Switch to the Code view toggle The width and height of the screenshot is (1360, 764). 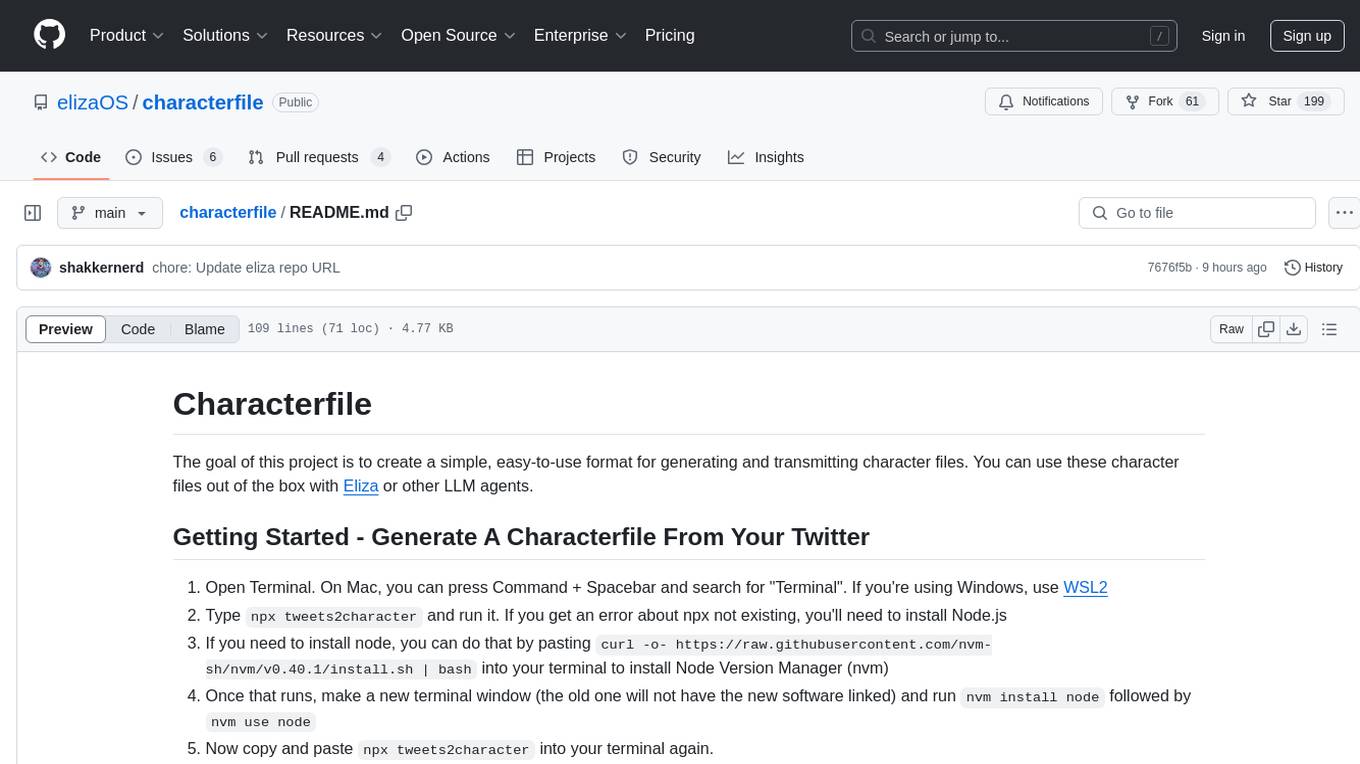[x=138, y=329]
